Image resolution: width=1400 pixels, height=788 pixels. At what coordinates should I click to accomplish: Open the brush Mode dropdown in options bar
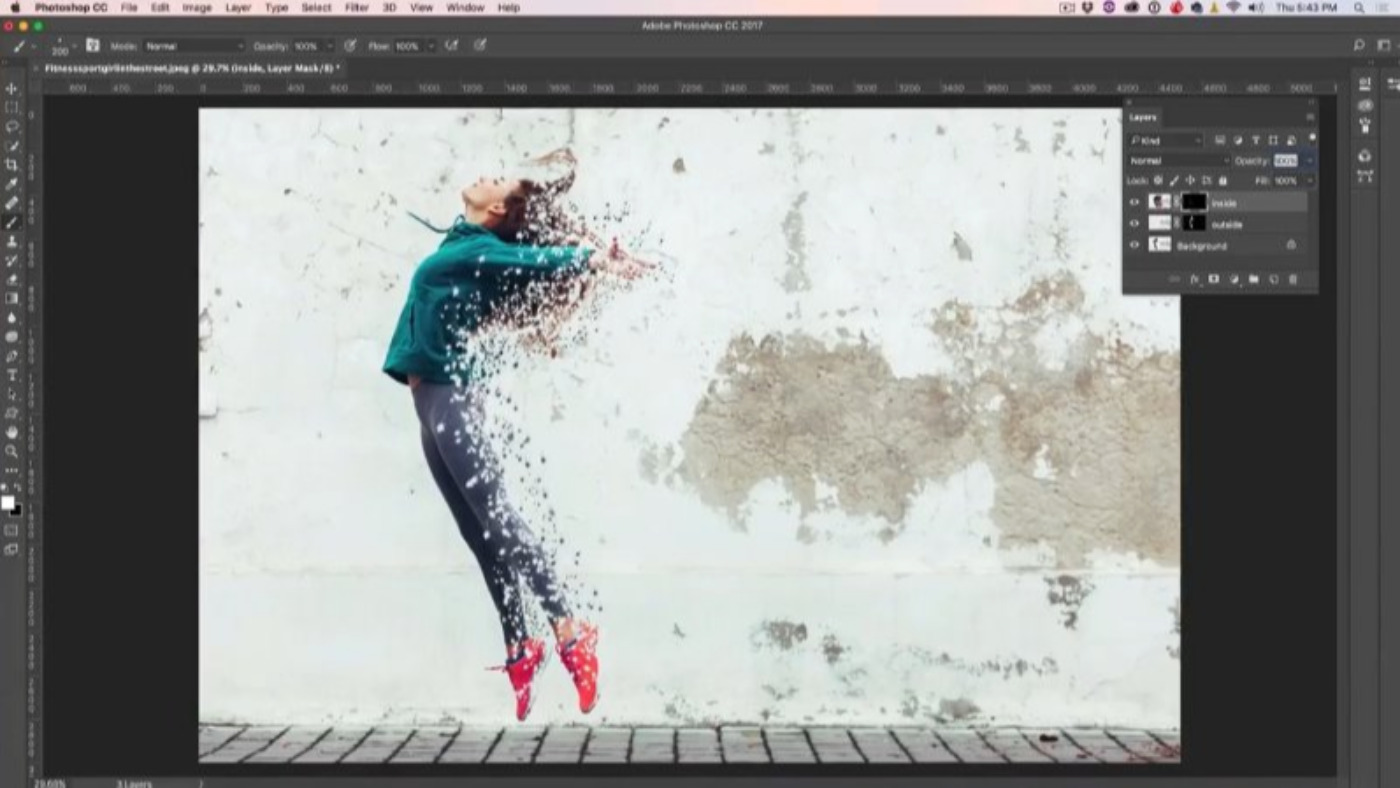pos(193,46)
